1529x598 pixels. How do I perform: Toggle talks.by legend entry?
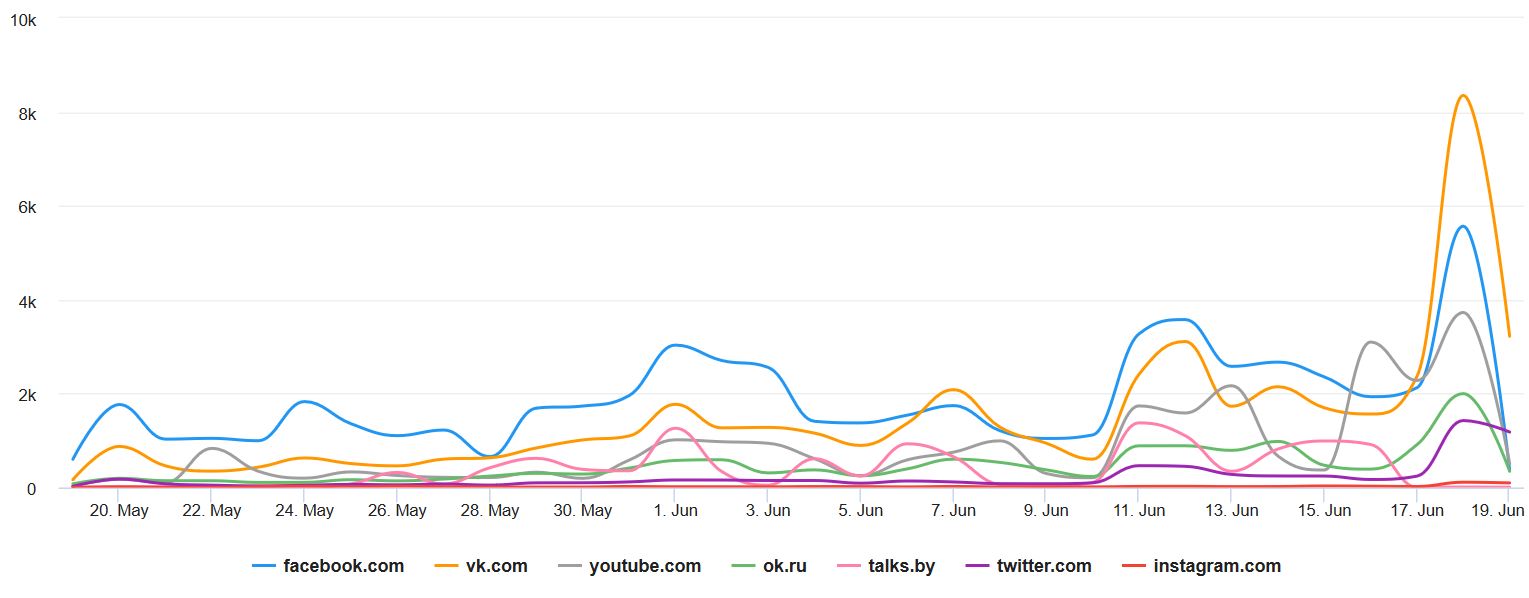point(901,566)
